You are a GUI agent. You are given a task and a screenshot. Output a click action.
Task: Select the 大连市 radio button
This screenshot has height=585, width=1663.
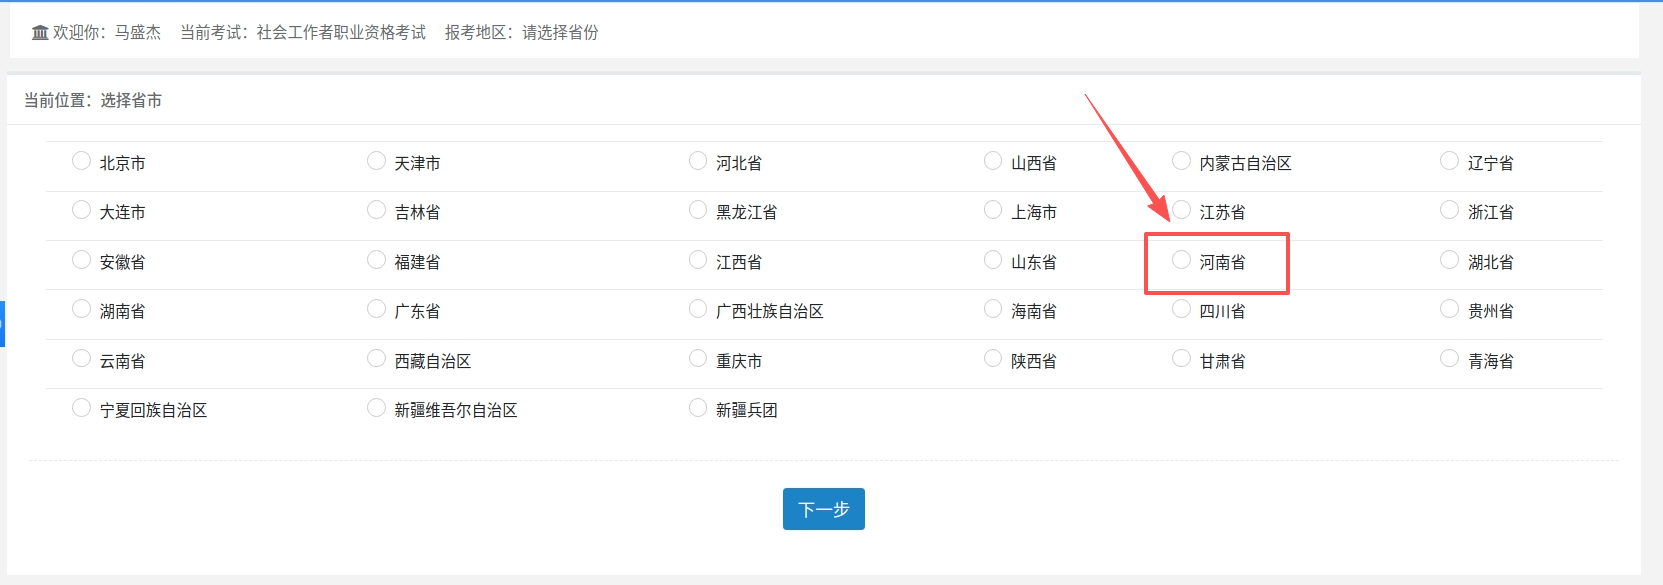[x=82, y=210]
